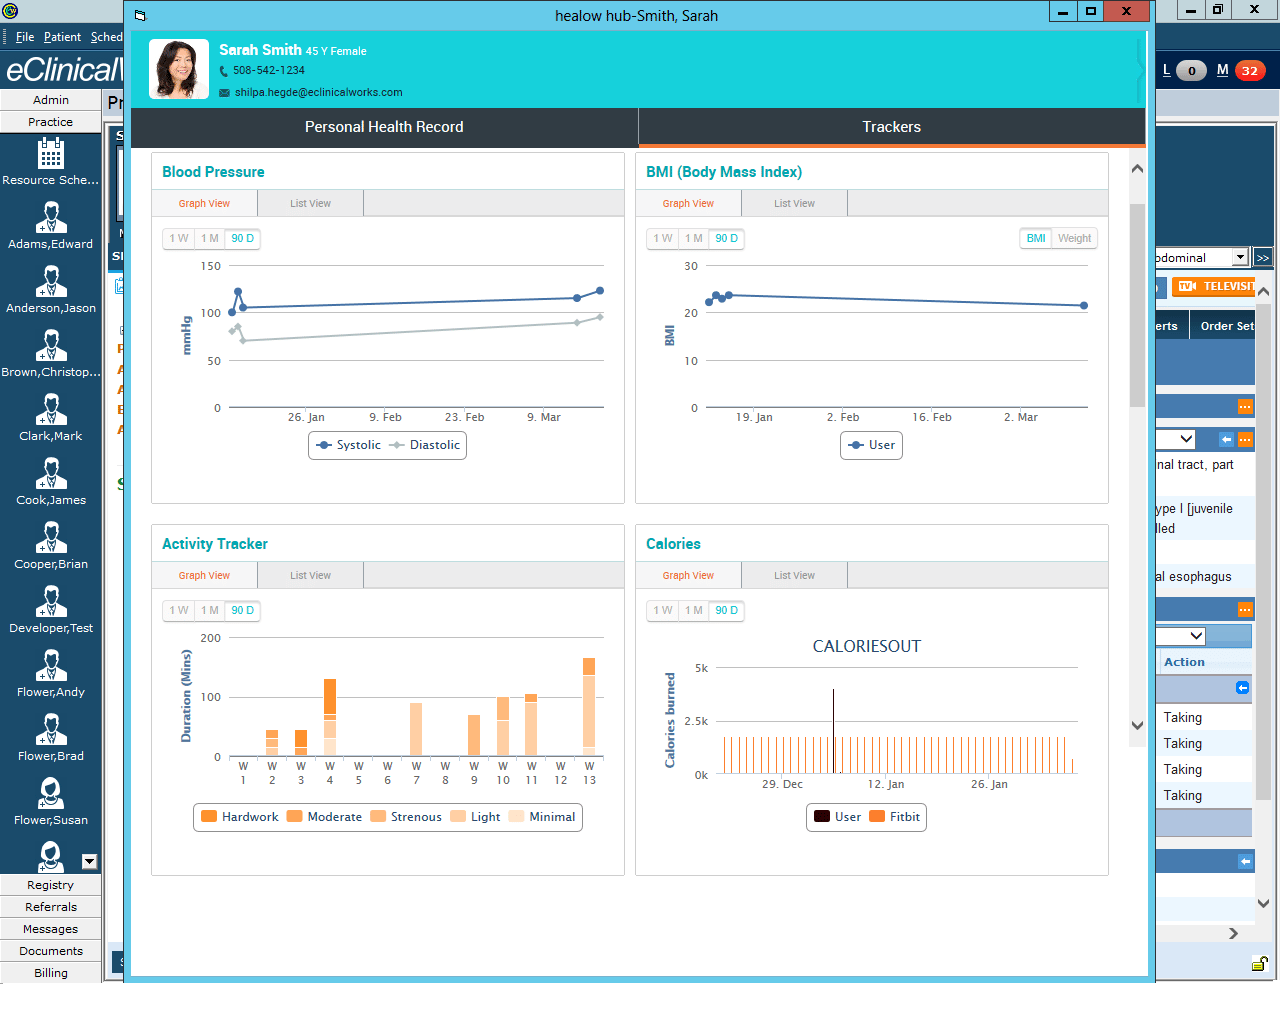Select provider Cooper, Brian icon
The width and height of the screenshot is (1280, 1024).
tap(50, 538)
